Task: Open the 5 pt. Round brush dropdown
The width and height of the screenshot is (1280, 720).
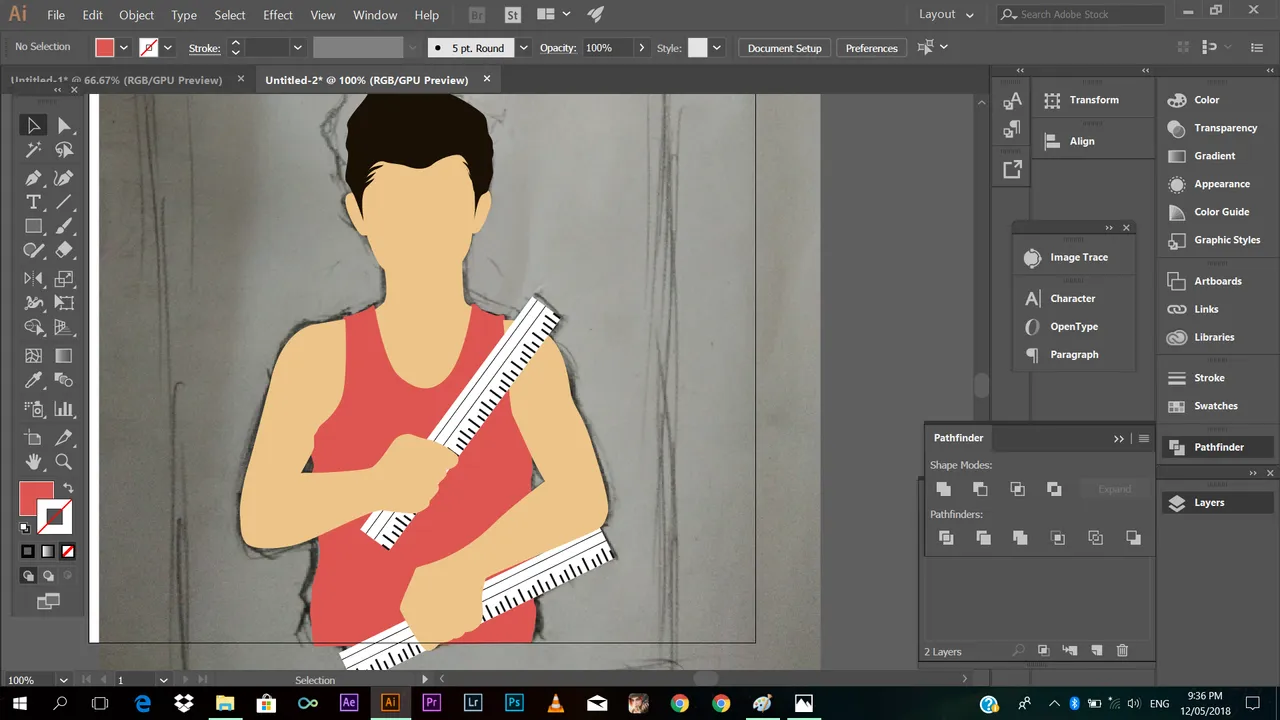Action: click(x=523, y=48)
